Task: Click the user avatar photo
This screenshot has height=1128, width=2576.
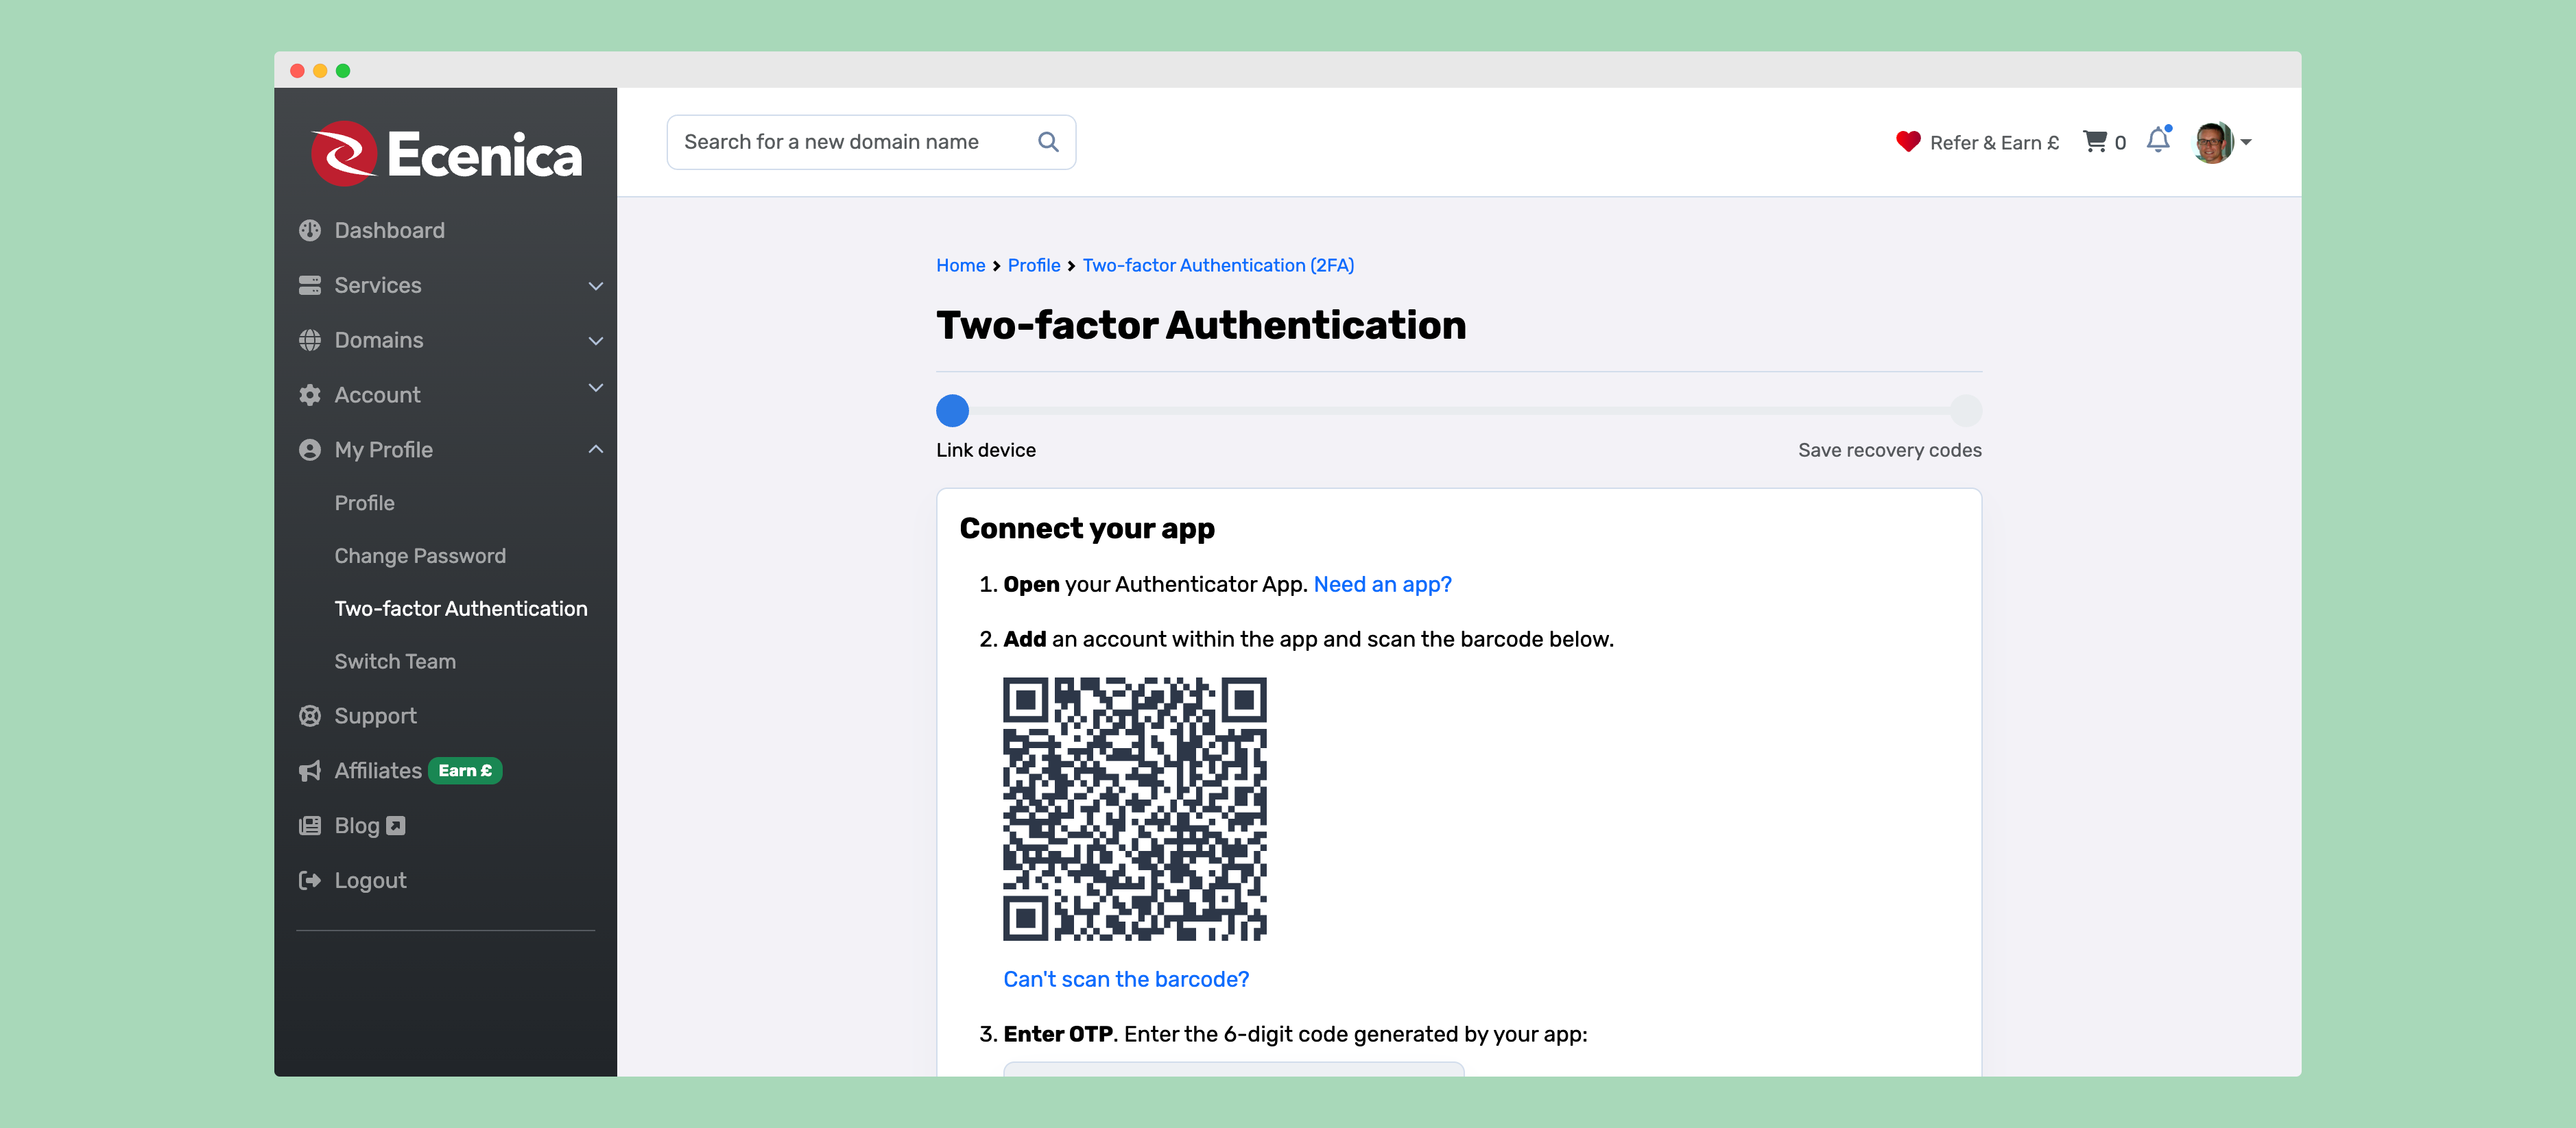Action: click(x=2212, y=142)
